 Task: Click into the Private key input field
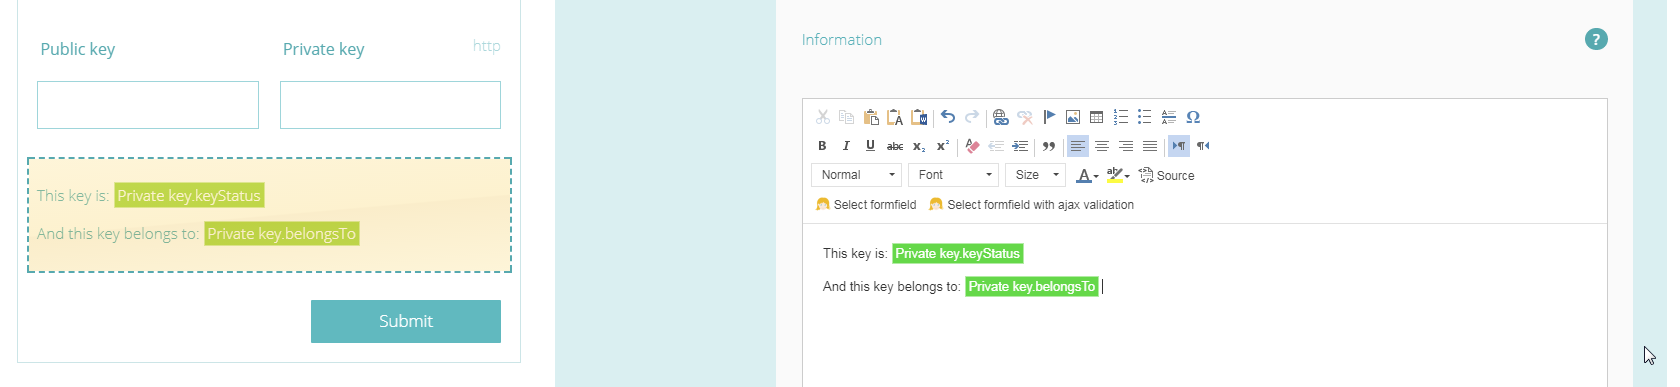(x=390, y=105)
